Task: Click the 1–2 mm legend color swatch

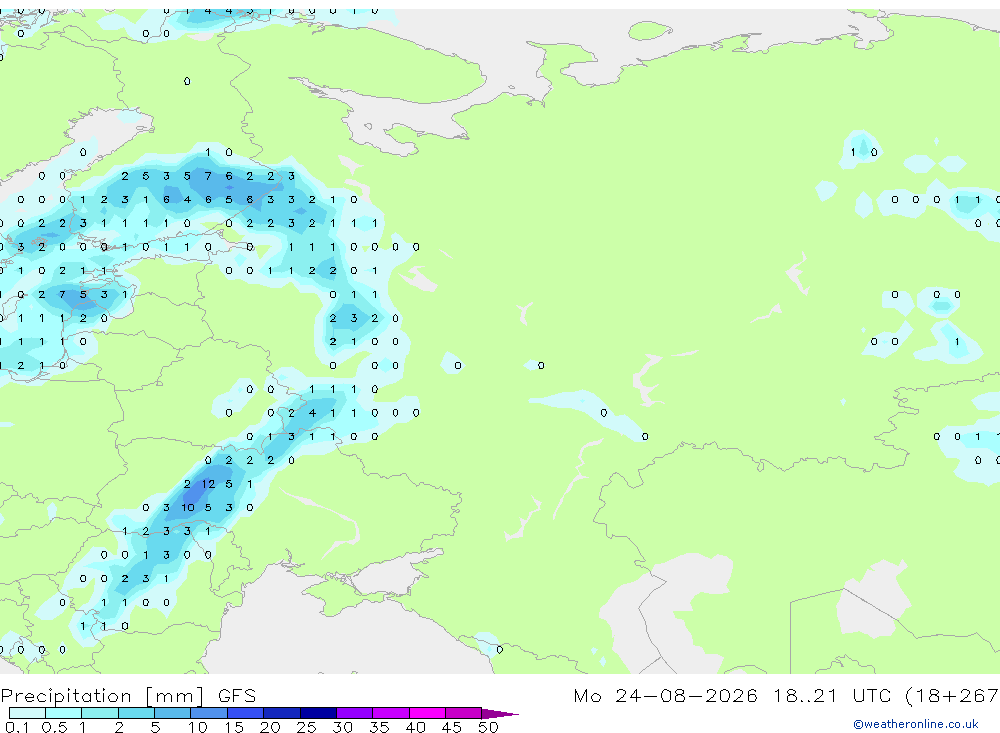Action: [99, 713]
